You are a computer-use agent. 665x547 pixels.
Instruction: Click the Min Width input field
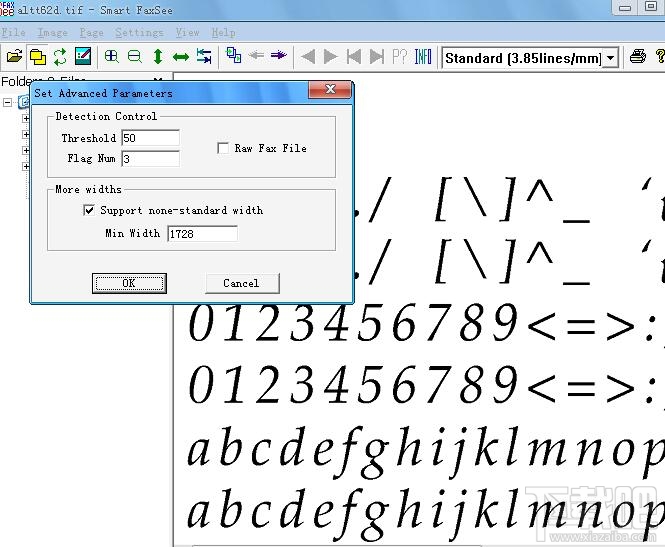pyautogui.click(x=202, y=234)
